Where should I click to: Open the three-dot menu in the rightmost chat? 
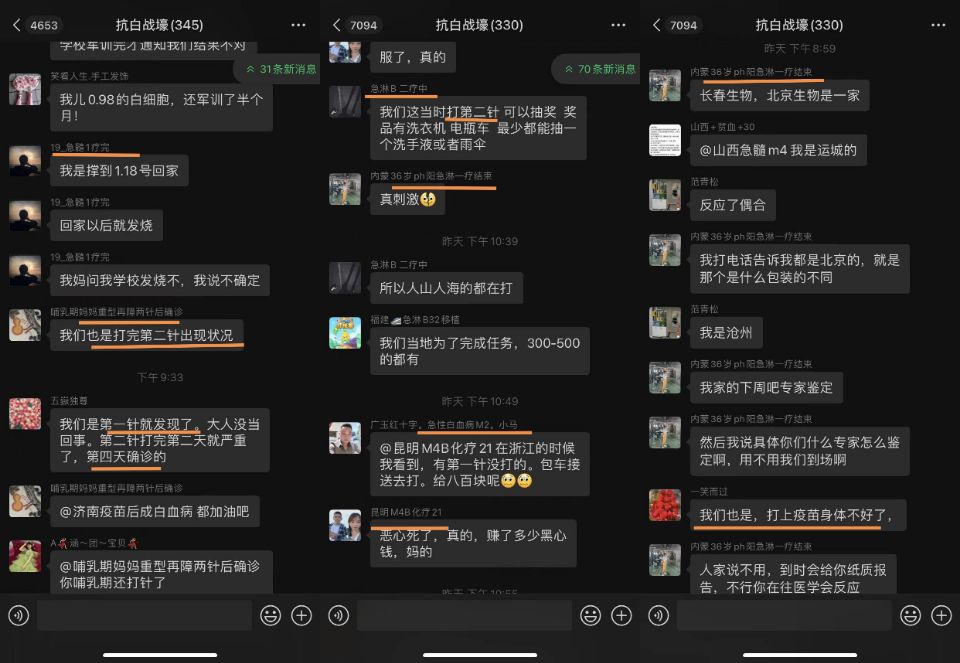pyautogui.click(x=939, y=25)
